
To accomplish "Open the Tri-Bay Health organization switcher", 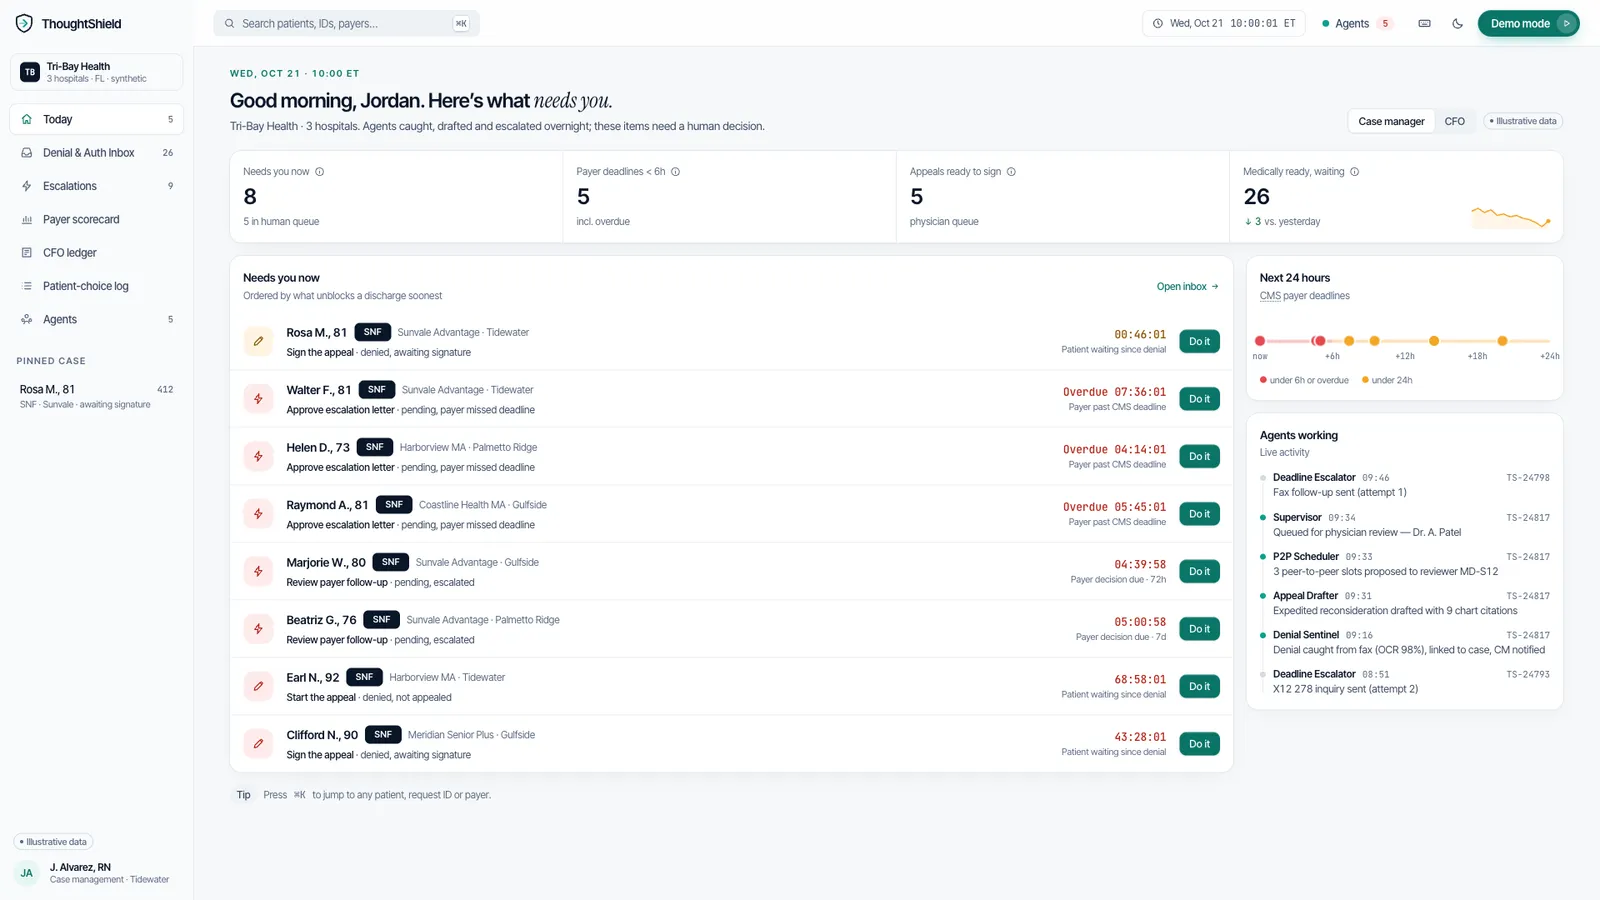I will tap(97, 72).
